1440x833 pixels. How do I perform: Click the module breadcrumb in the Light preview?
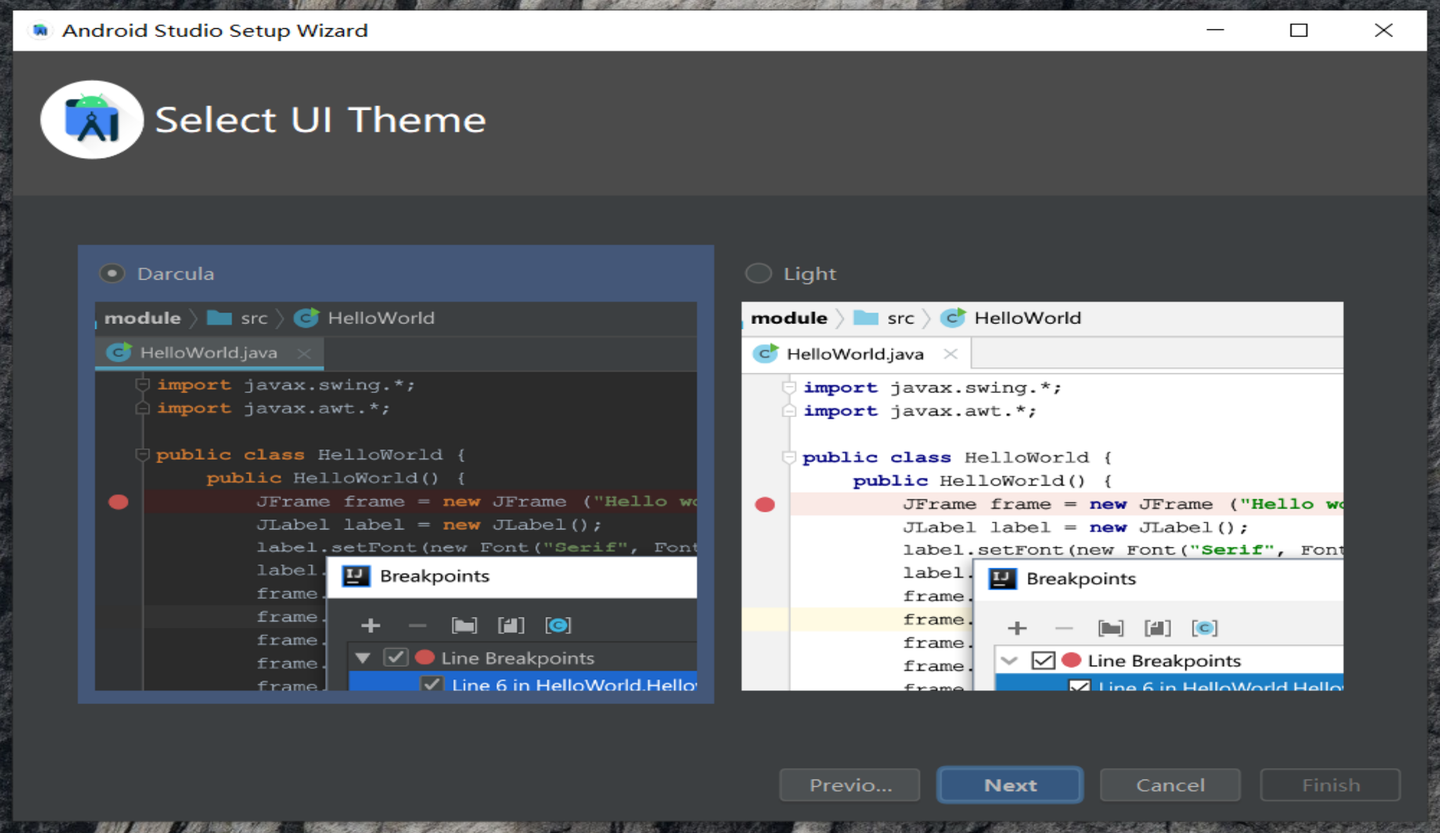pos(790,317)
